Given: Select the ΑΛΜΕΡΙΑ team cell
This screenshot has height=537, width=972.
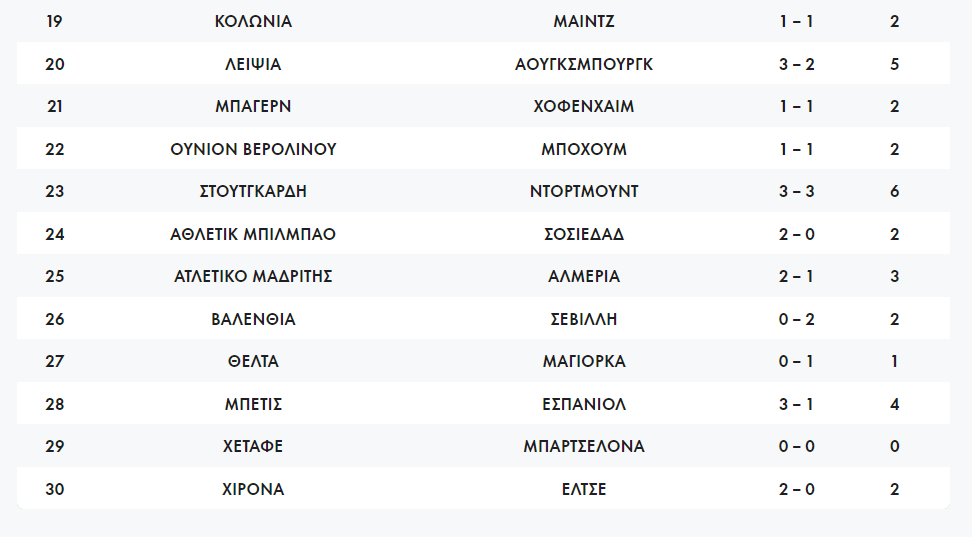Looking at the screenshot, I should pos(584,276).
